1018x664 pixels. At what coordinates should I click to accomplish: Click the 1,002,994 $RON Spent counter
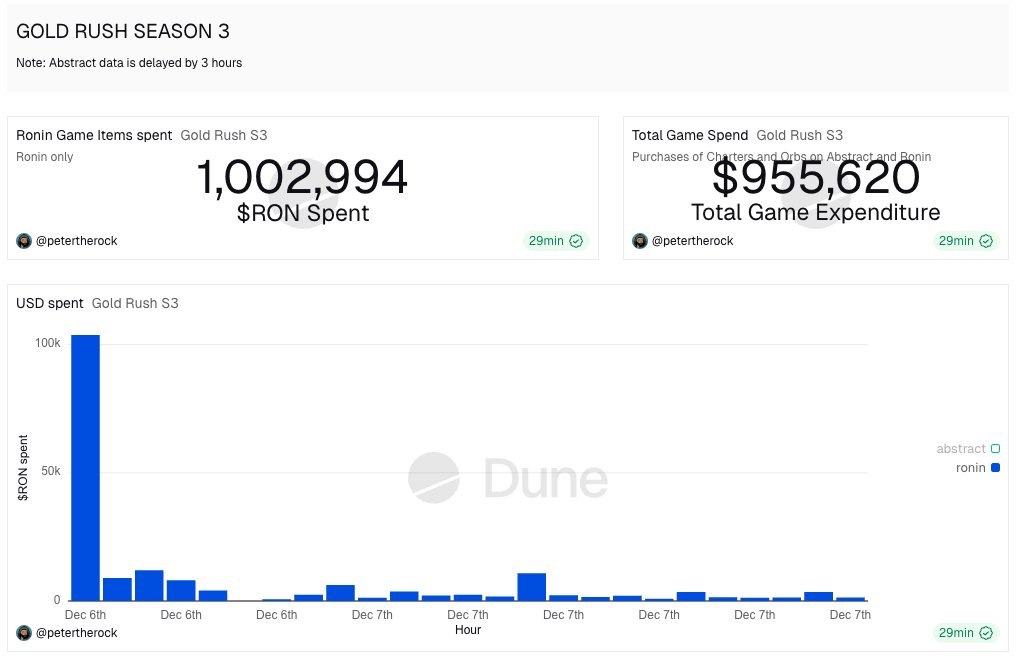tap(302, 179)
